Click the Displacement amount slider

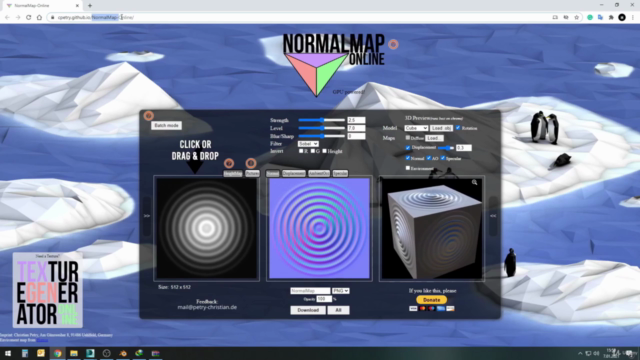click(446, 148)
